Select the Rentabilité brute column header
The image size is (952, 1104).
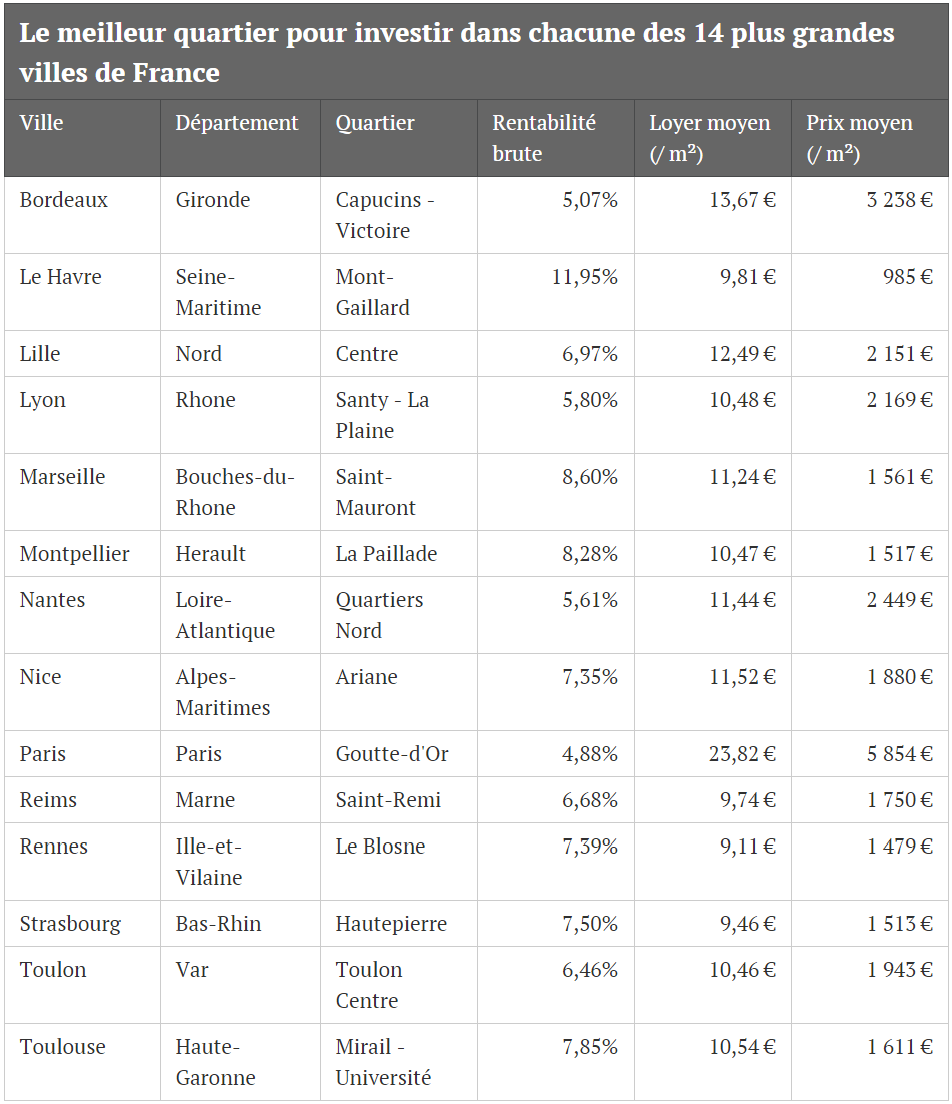coord(544,138)
